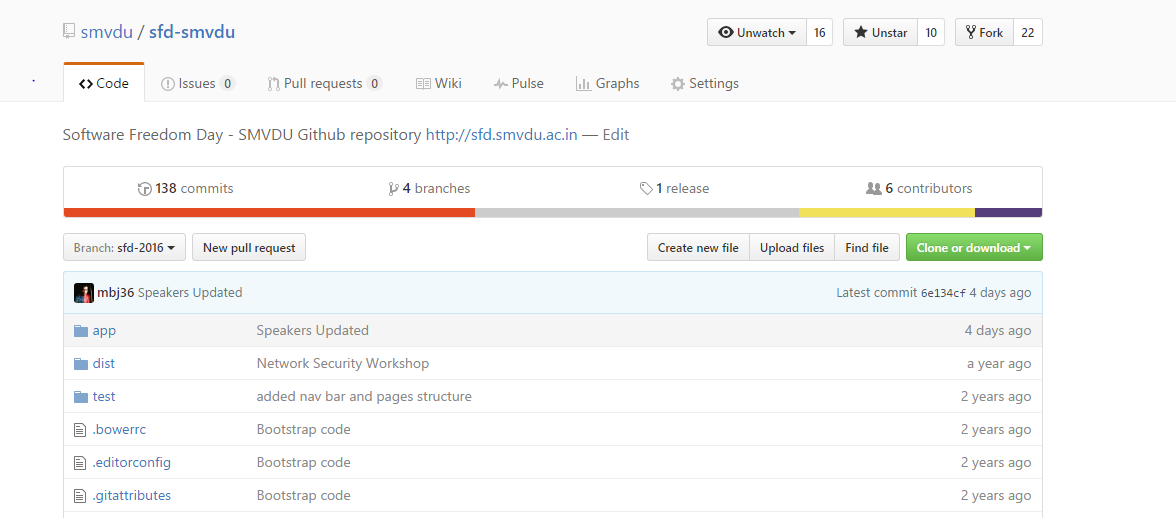Image resolution: width=1176 pixels, height=518 pixels.
Task: Click Upload files button
Action: point(792,247)
